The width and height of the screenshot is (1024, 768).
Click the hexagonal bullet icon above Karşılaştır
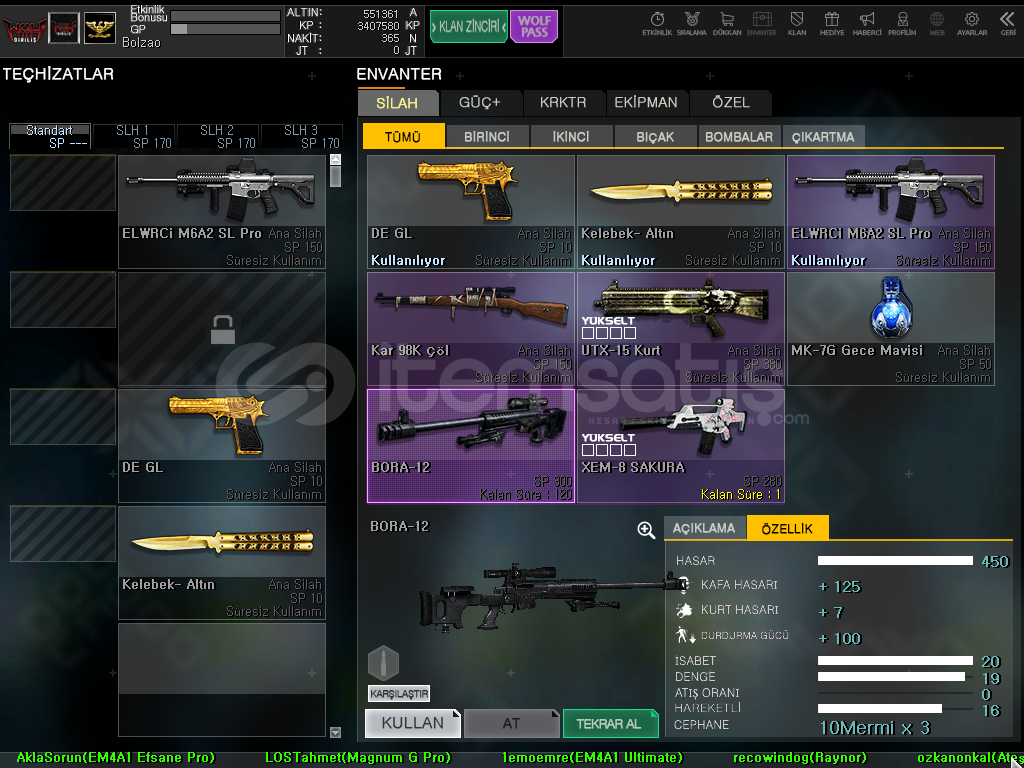383,663
